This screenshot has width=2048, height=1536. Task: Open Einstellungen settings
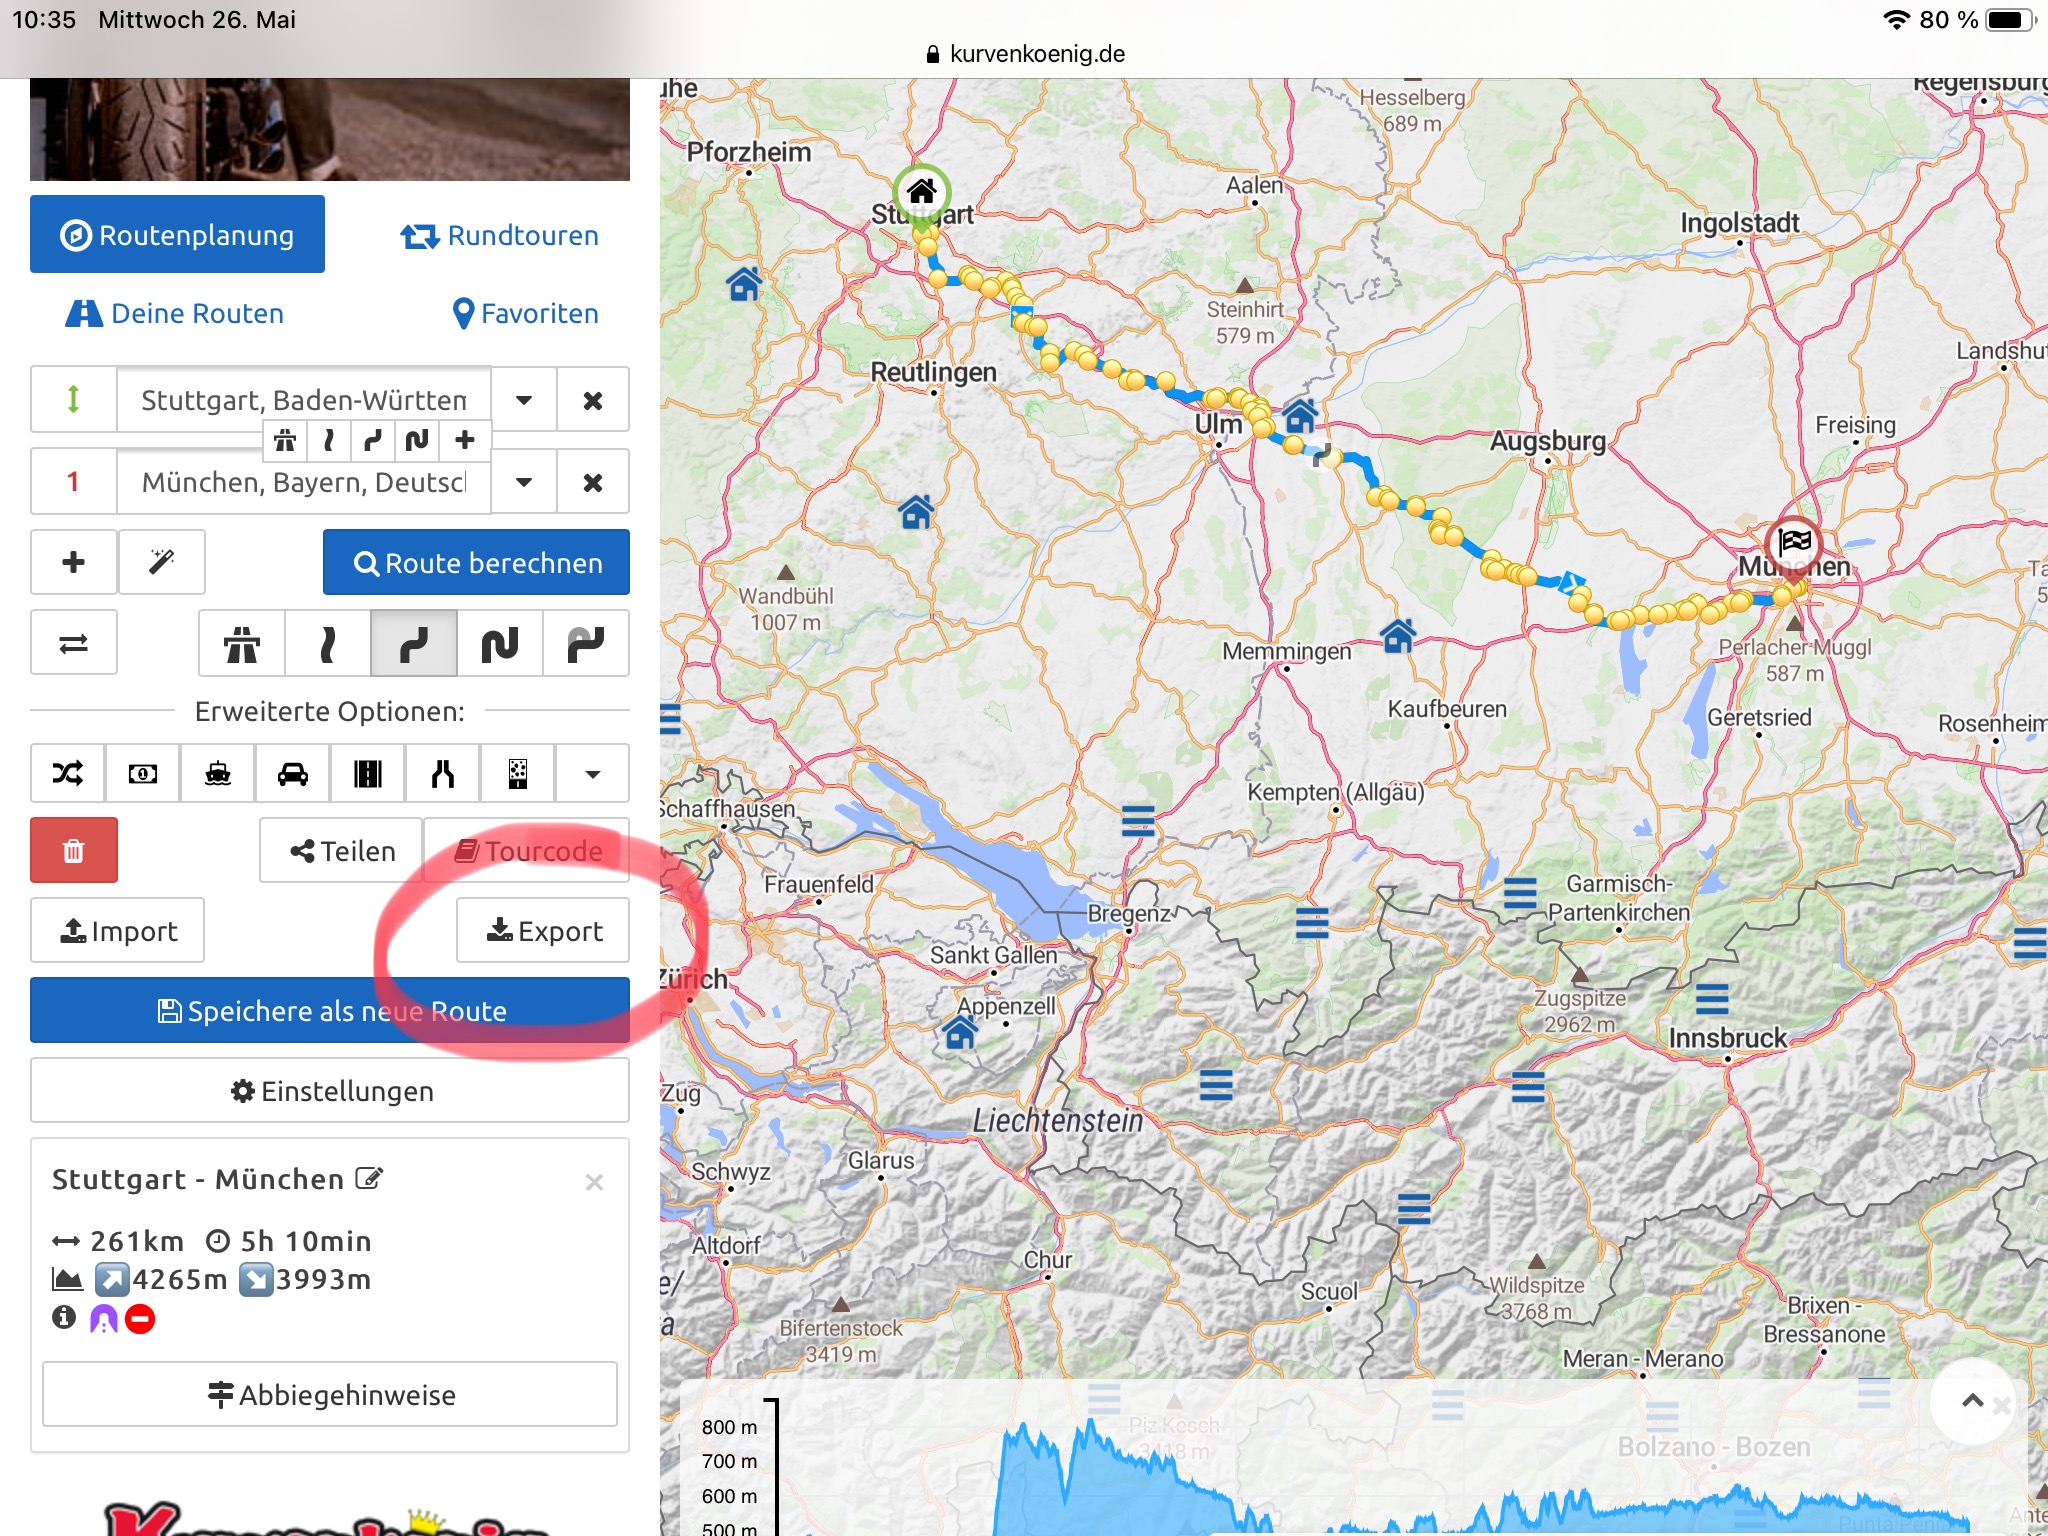point(330,1091)
